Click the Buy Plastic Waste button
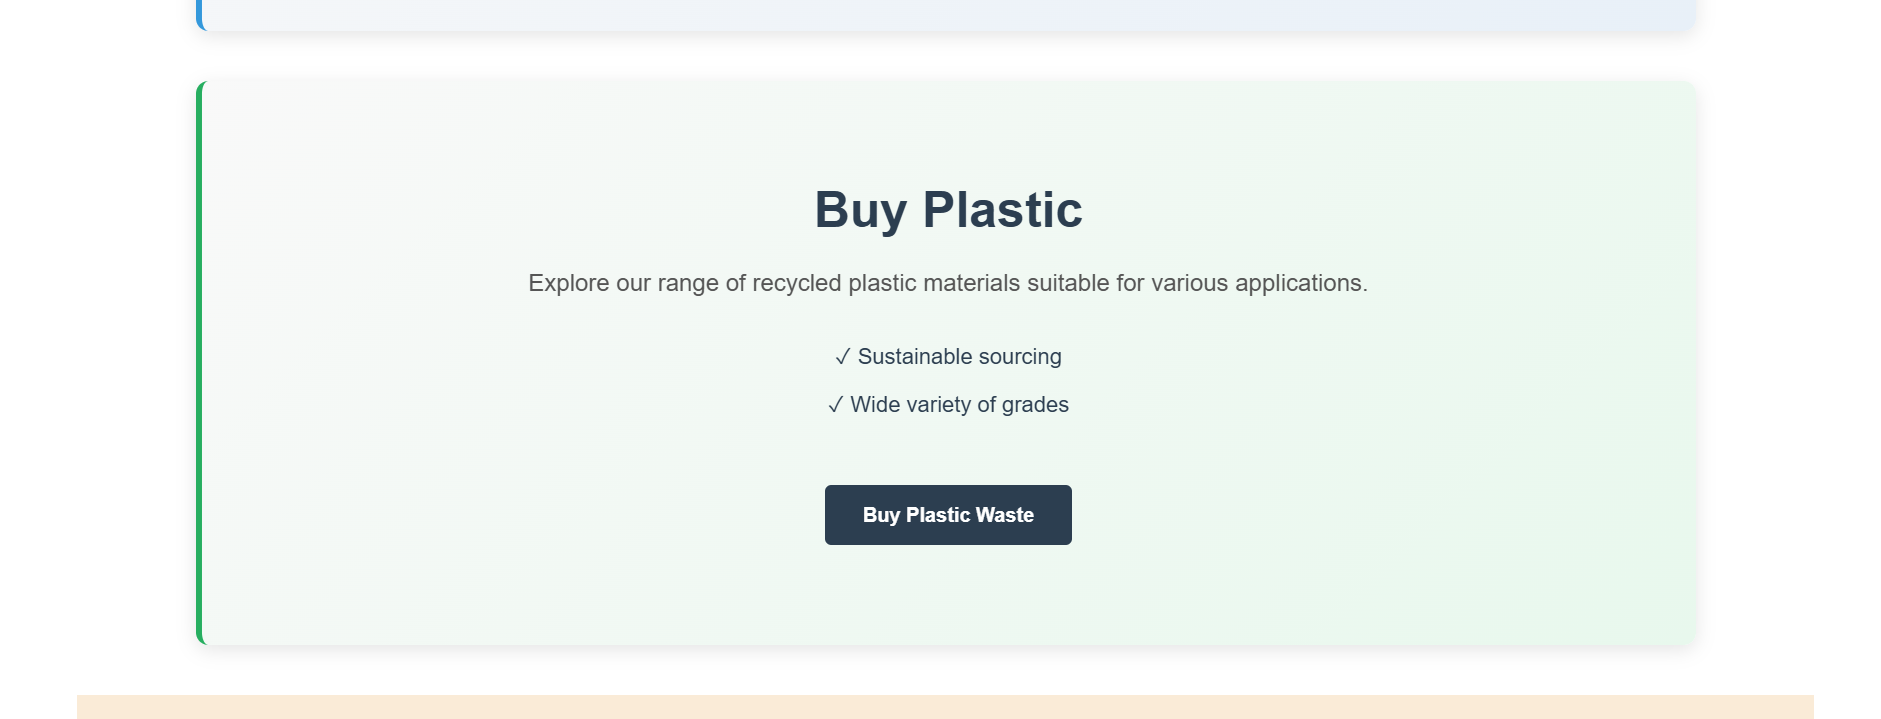 (x=948, y=515)
